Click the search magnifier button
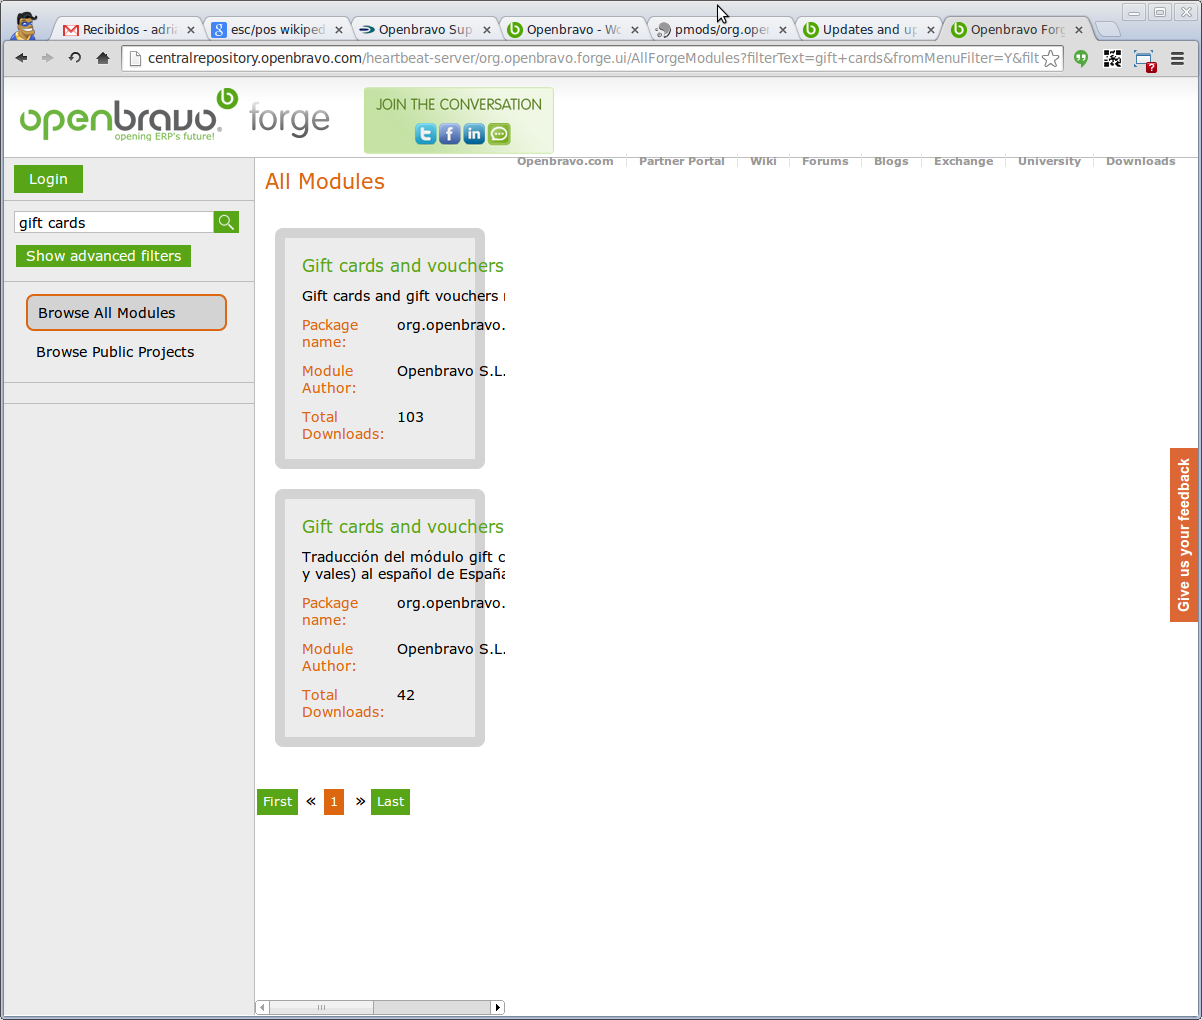Image resolution: width=1202 pixels, height=1020 pixels. coord(226,222)
